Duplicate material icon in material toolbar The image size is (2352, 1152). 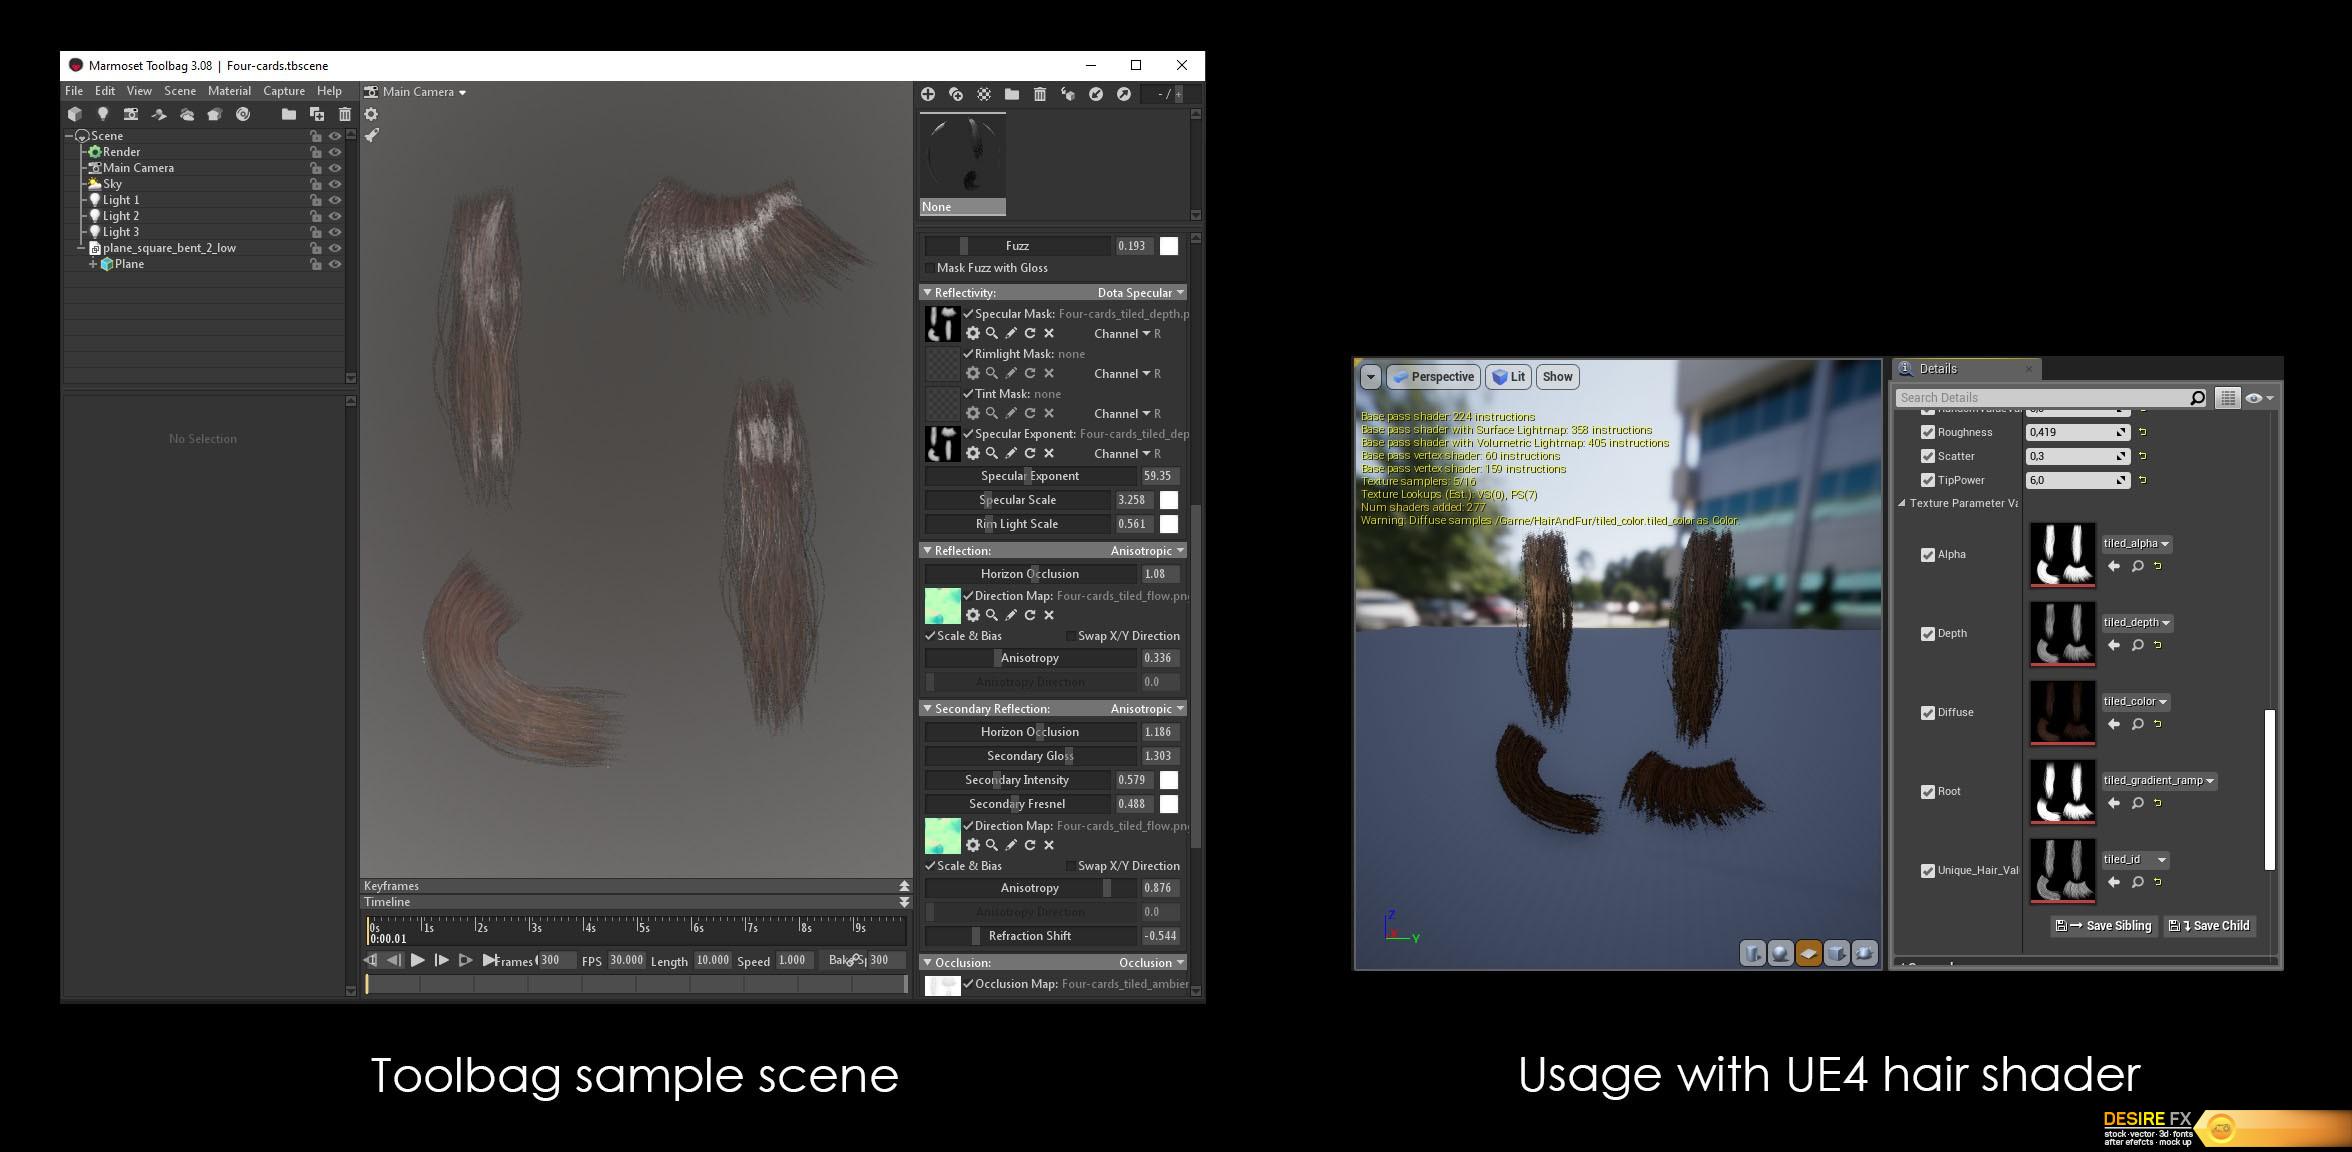[x=956, y=94]
